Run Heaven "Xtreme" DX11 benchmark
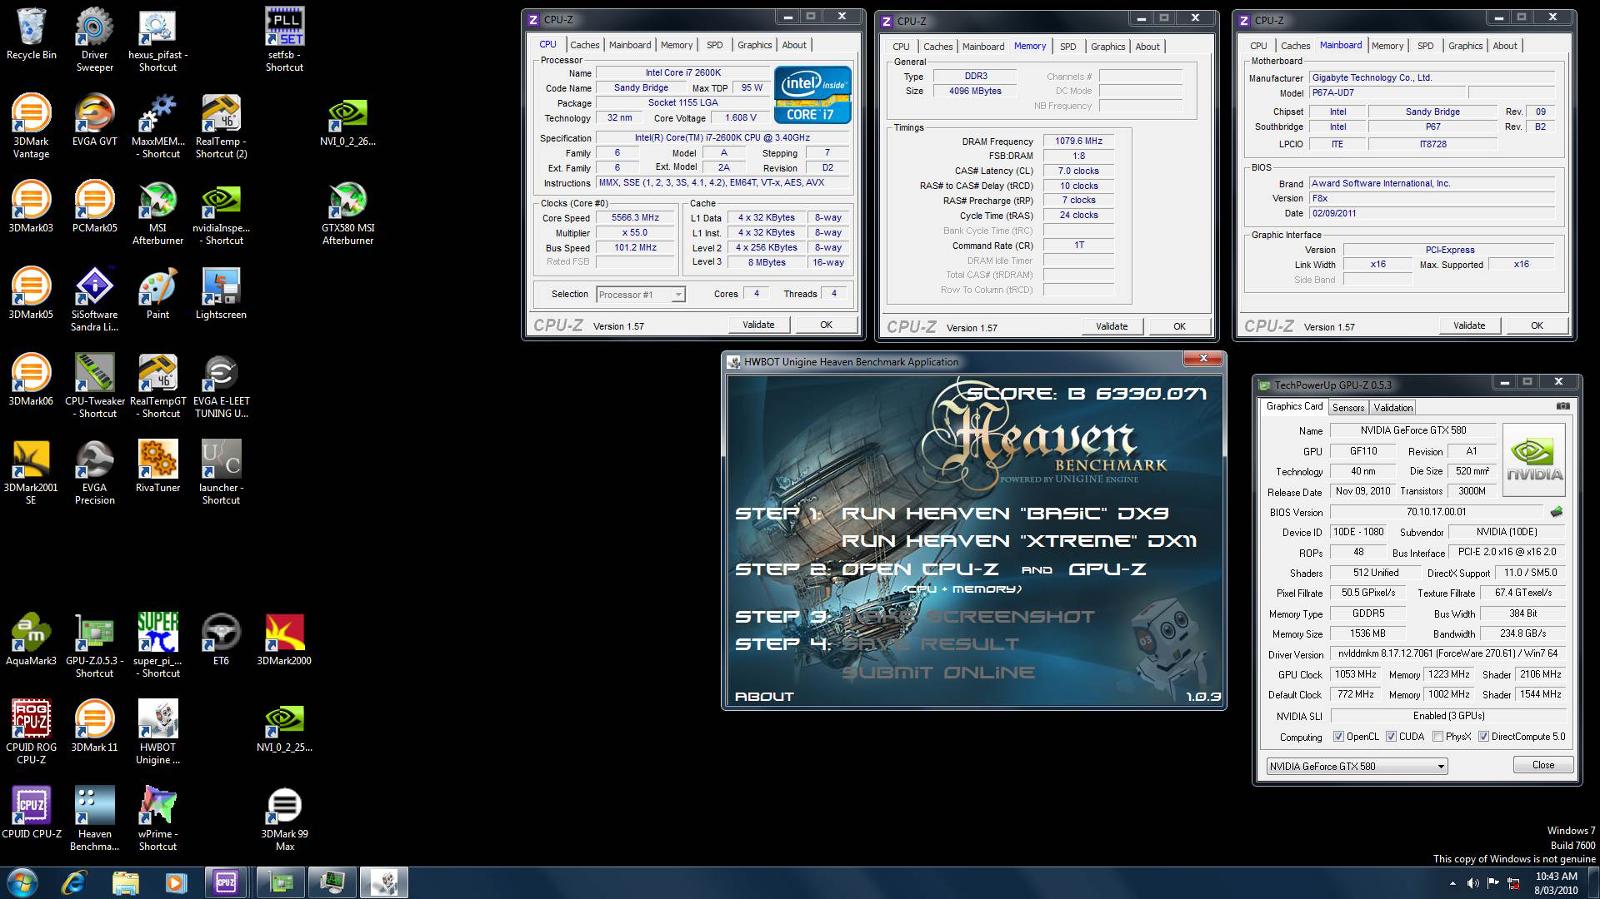 (x=1019, y=541)
